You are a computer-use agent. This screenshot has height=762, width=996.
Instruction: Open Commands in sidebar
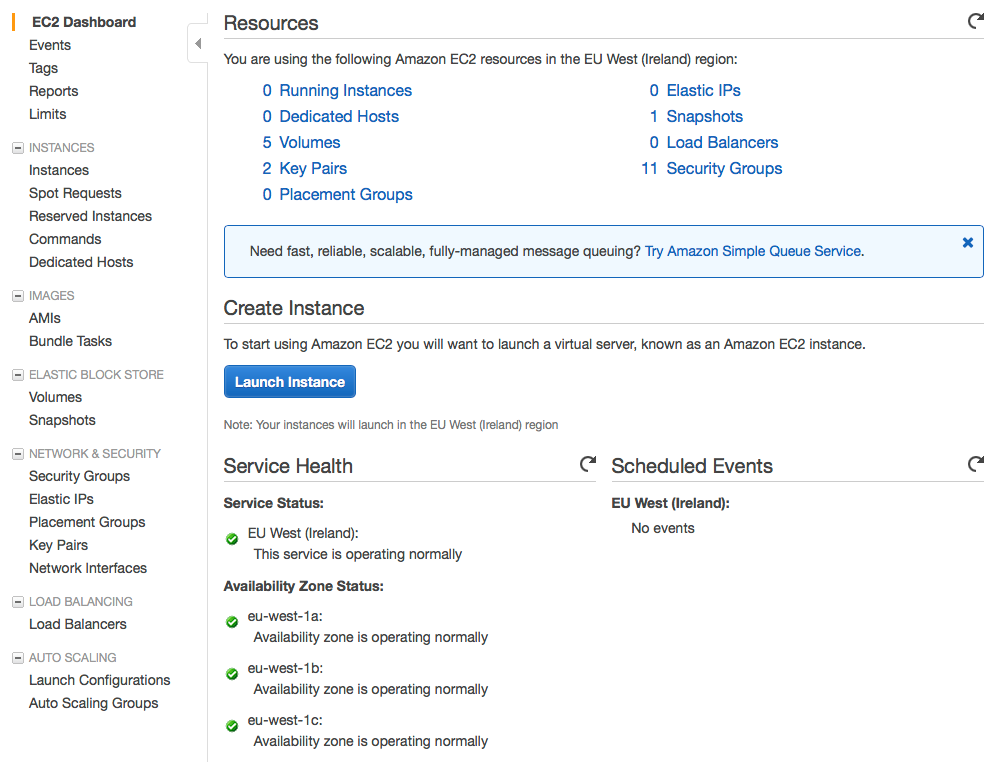(x=65, y=239)
